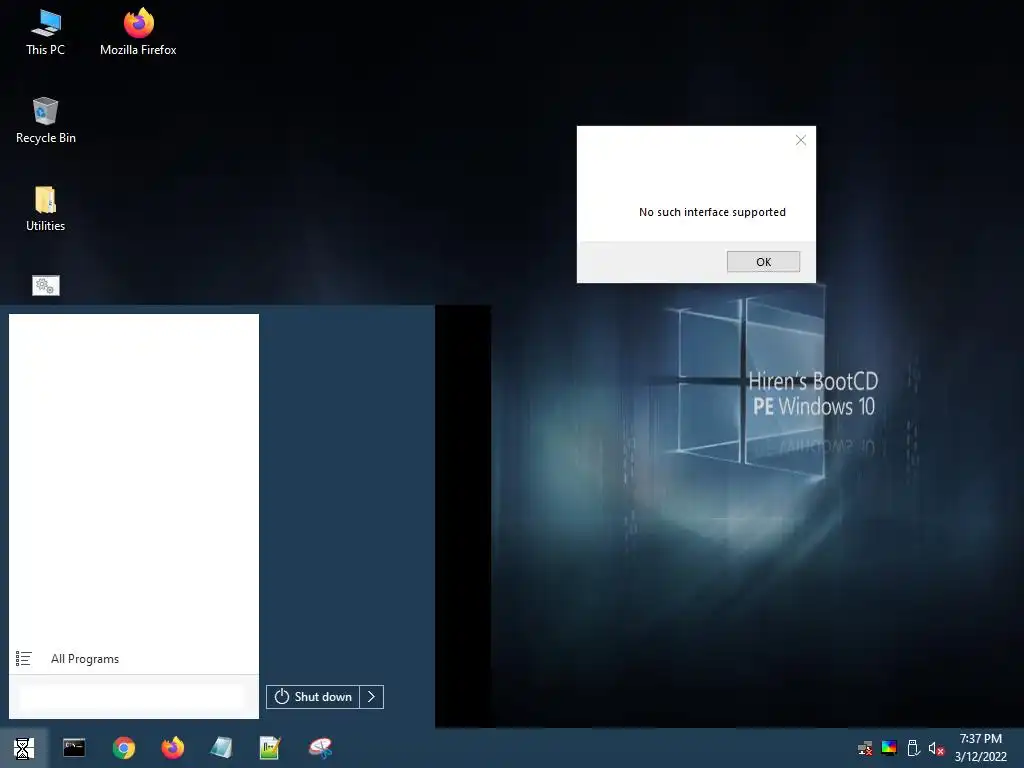Click the Start button hourglass icon
The width and height of the screenshot is (1024, 768).
[x=24, y=748]
